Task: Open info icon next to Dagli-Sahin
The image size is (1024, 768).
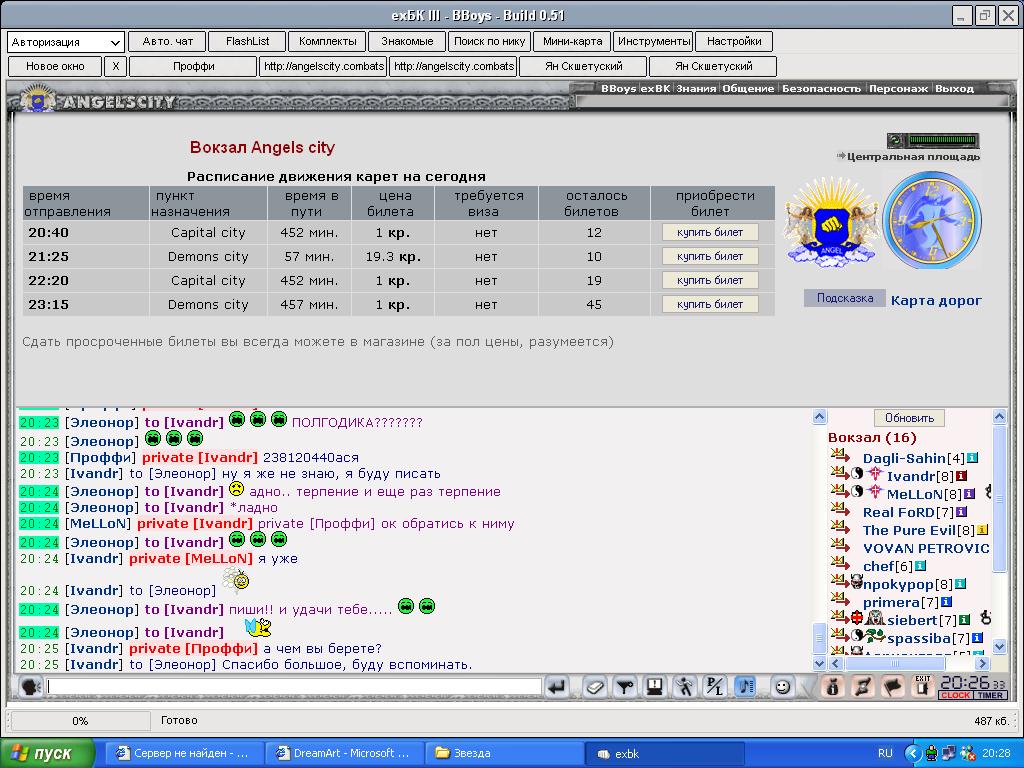Action: click(972, 458)
